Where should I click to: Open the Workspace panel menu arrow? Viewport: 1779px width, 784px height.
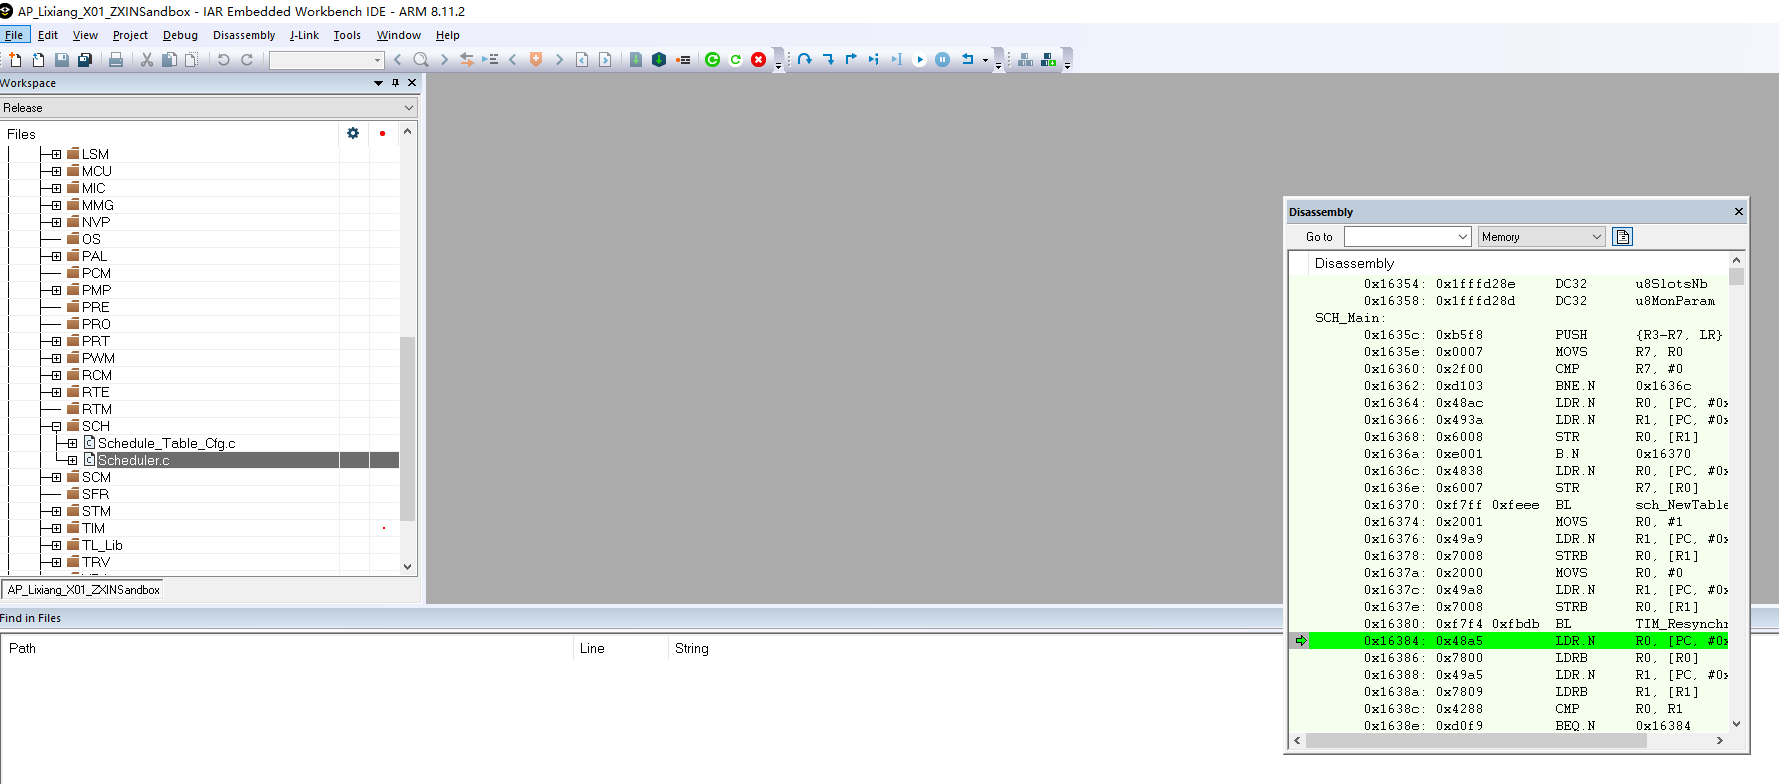378,83
